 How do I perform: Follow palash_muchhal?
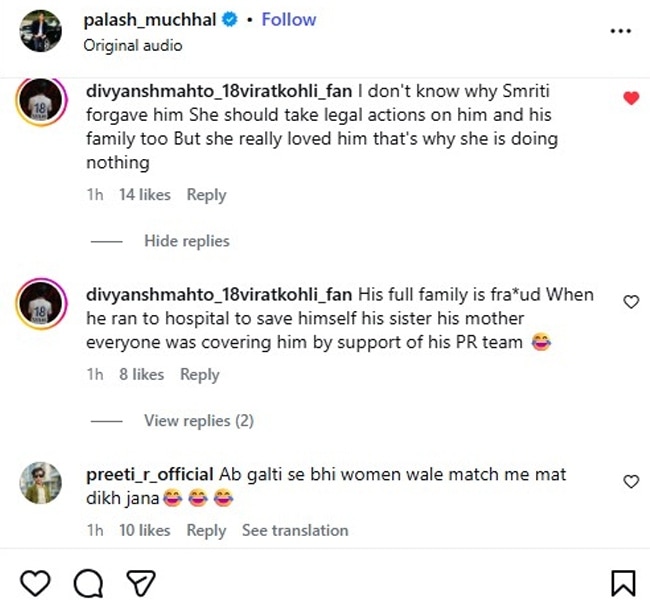point(289,20)
